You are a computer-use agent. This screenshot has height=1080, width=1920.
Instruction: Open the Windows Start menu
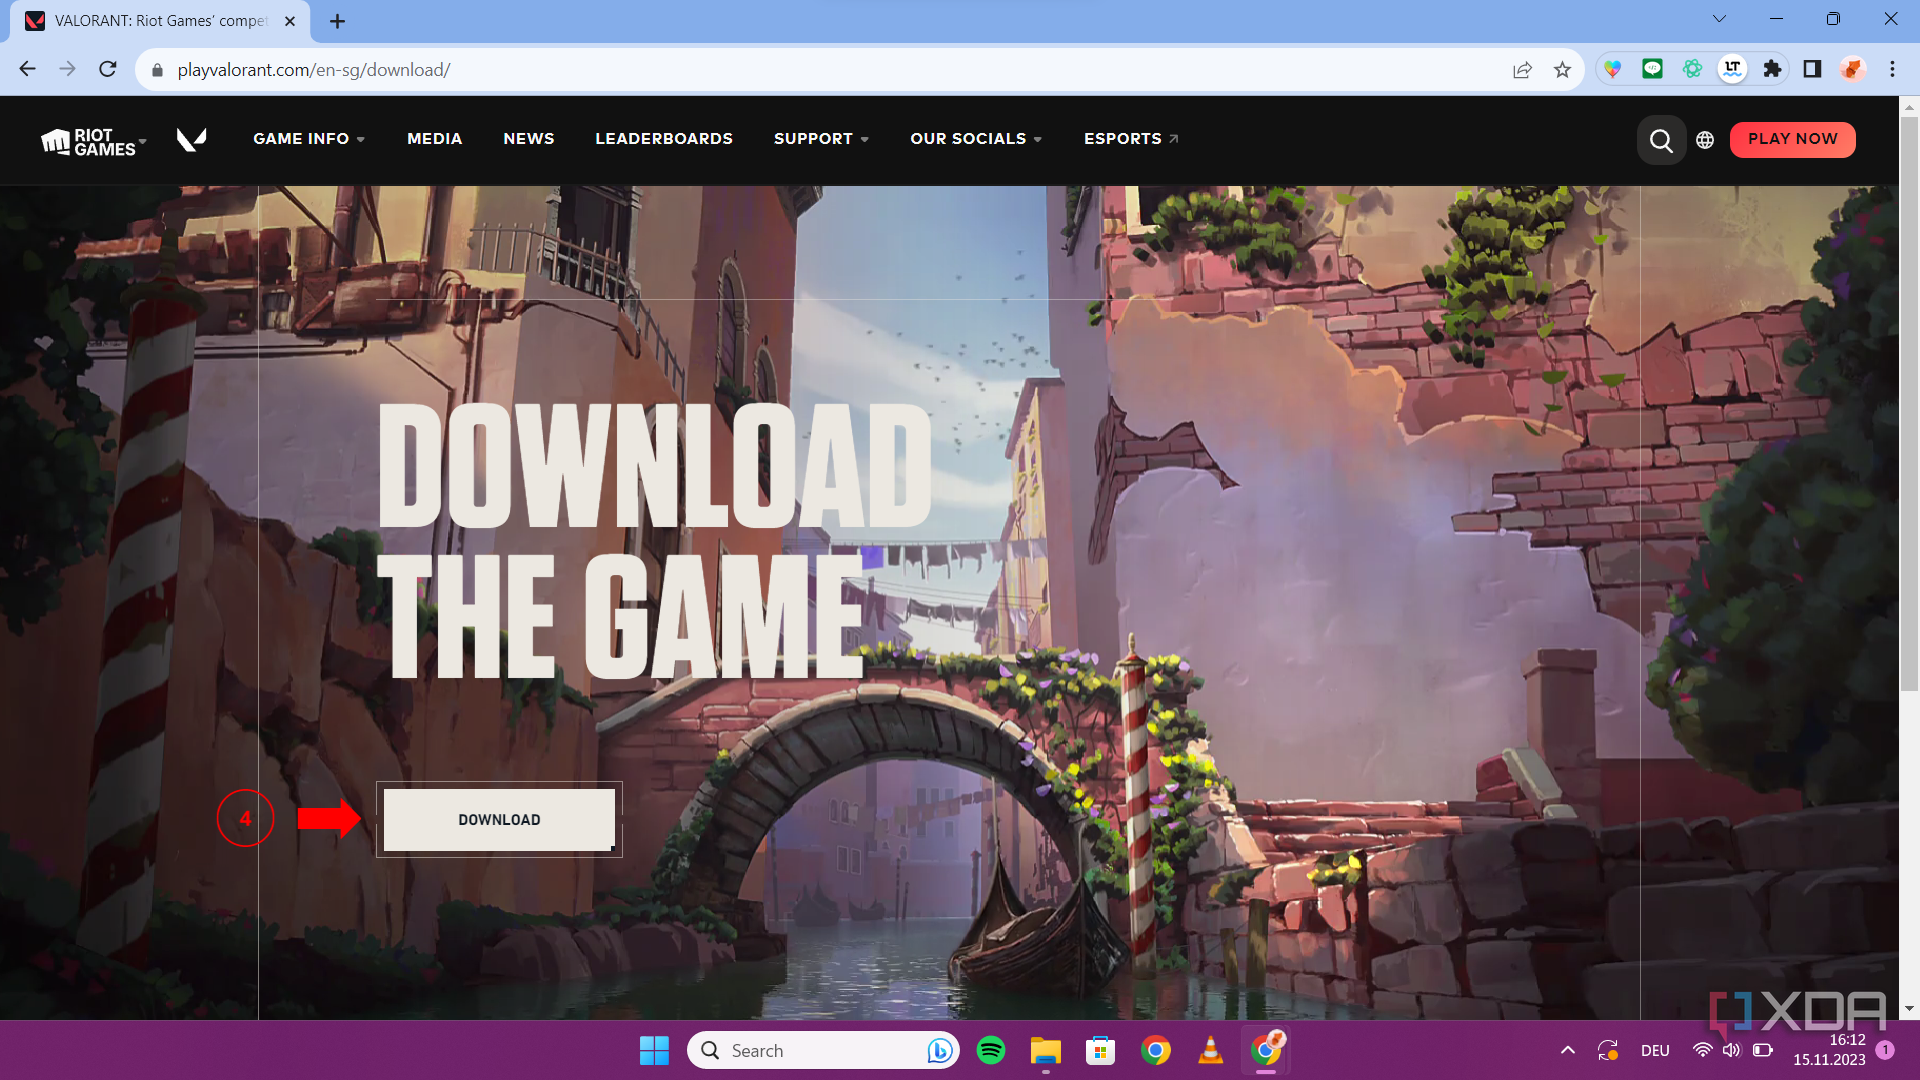[x=654, y=1050]
